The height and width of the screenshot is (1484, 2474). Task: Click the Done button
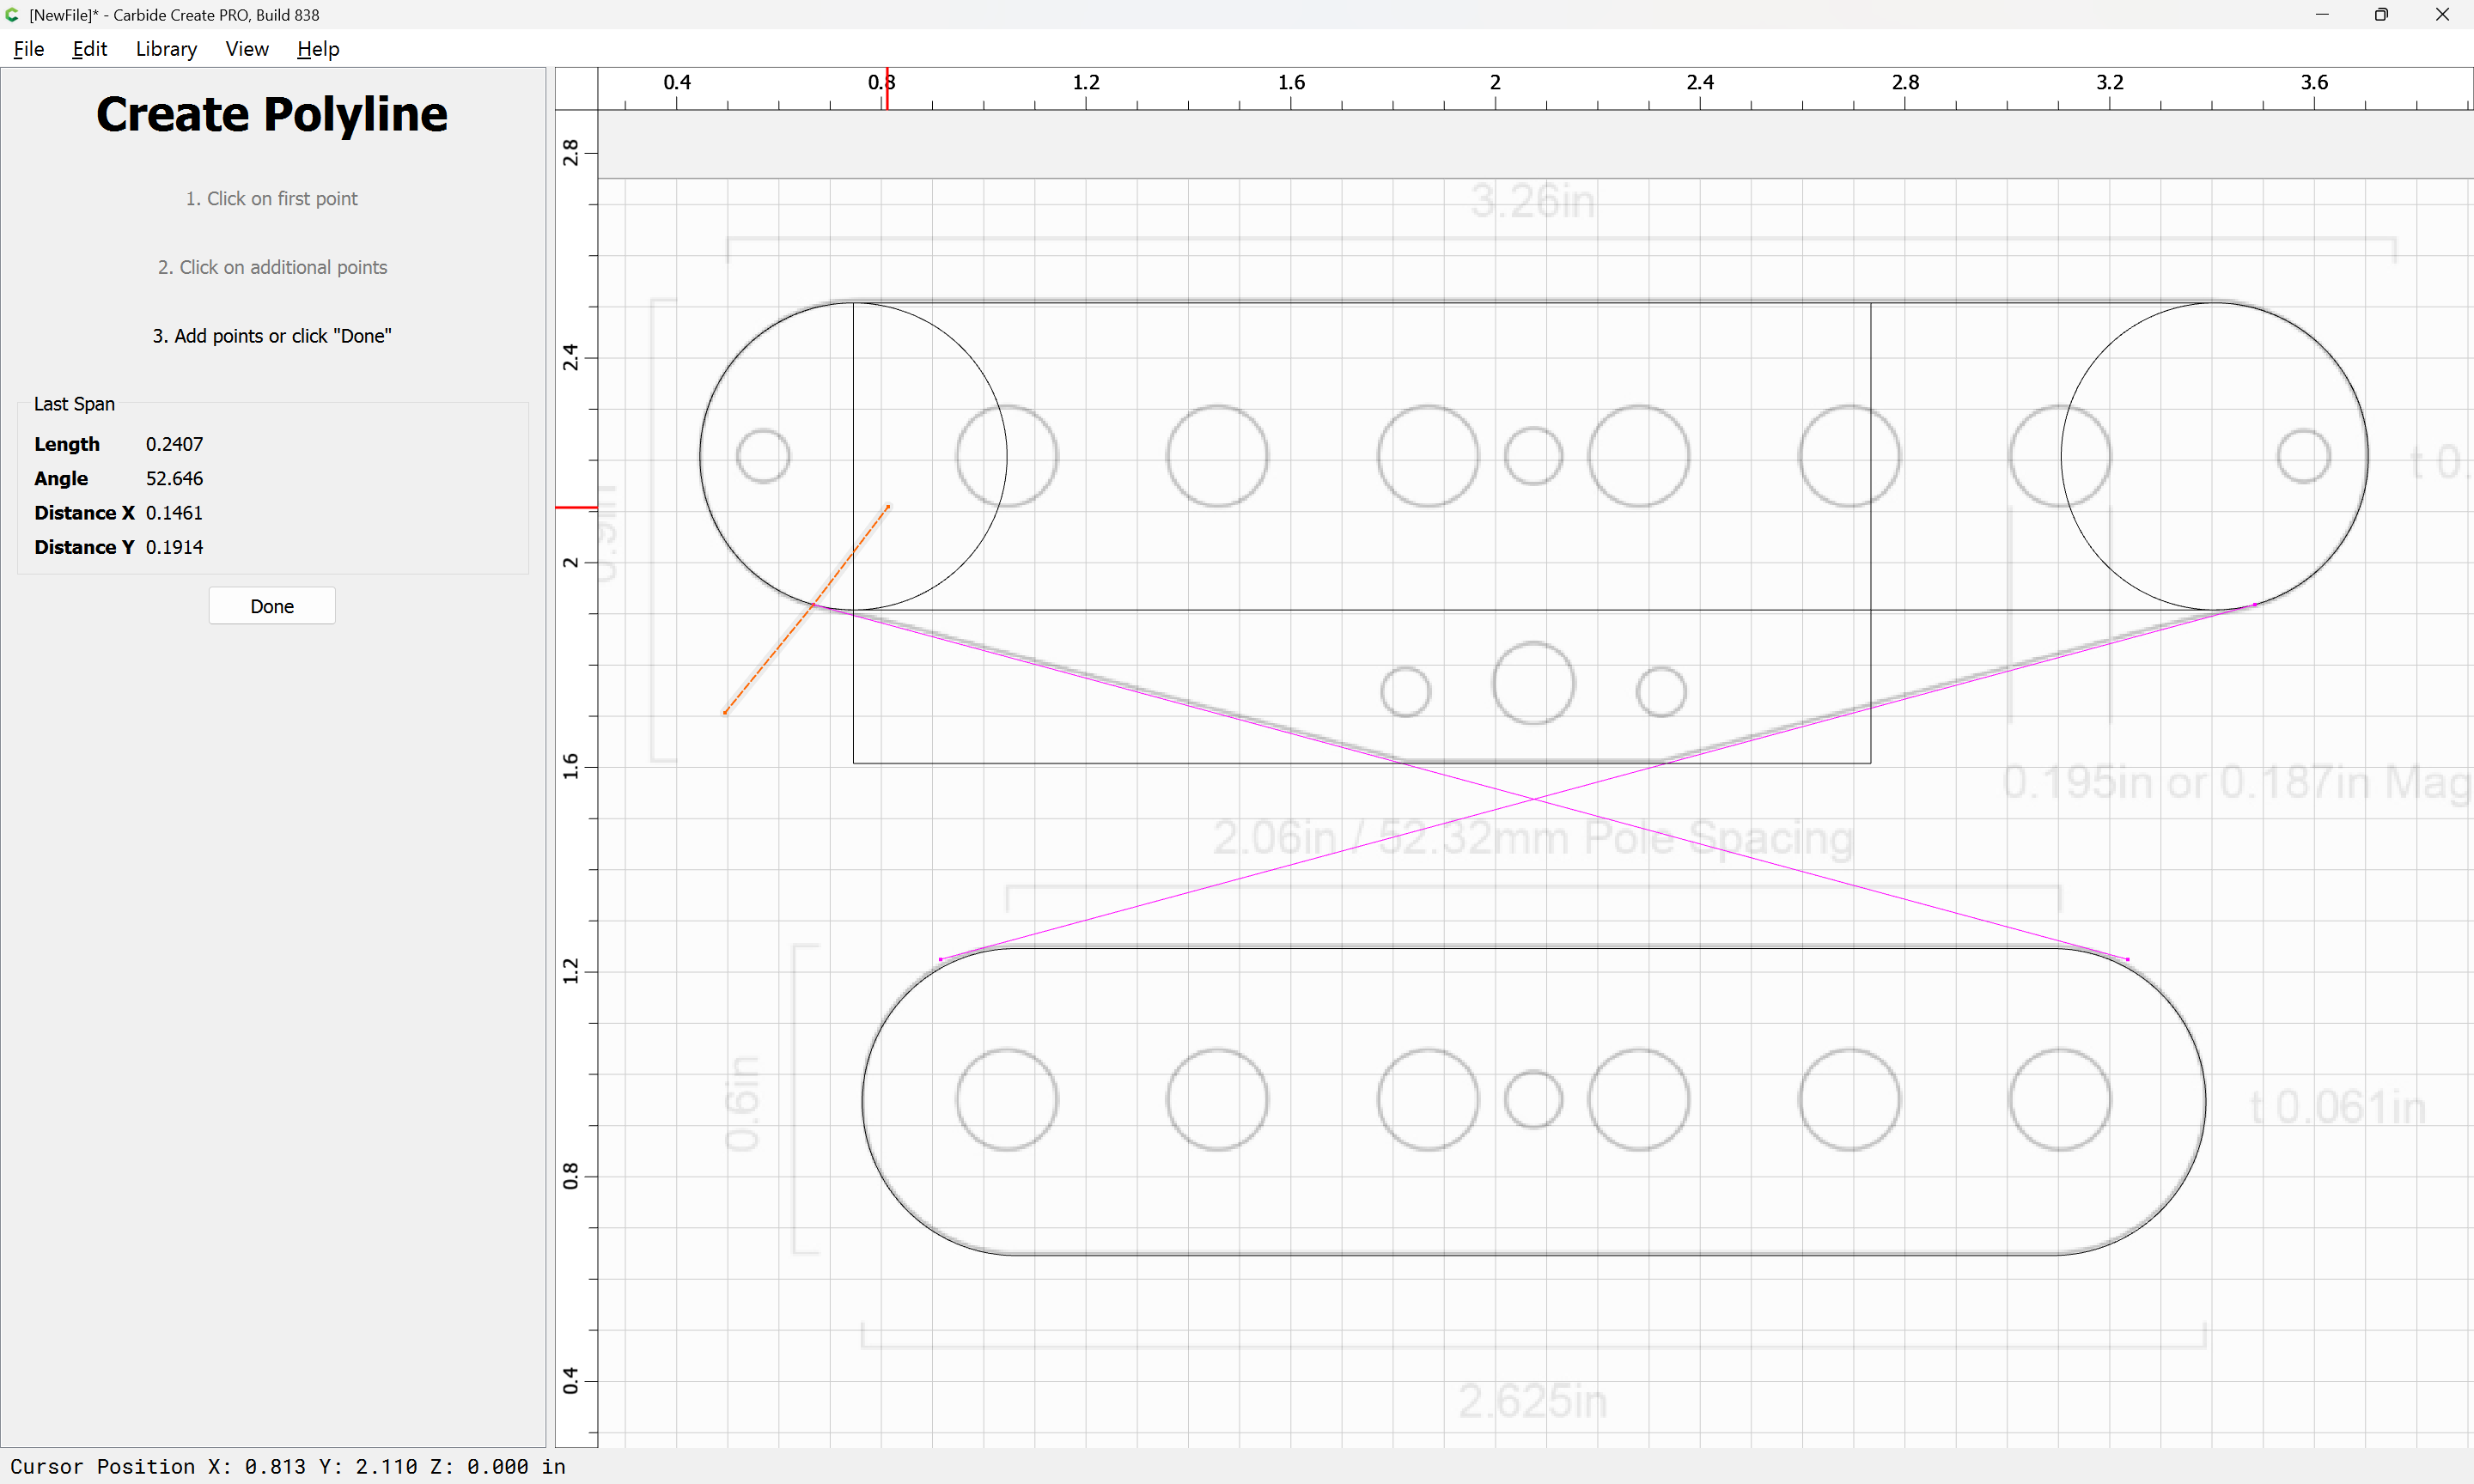tap(272, 606)
